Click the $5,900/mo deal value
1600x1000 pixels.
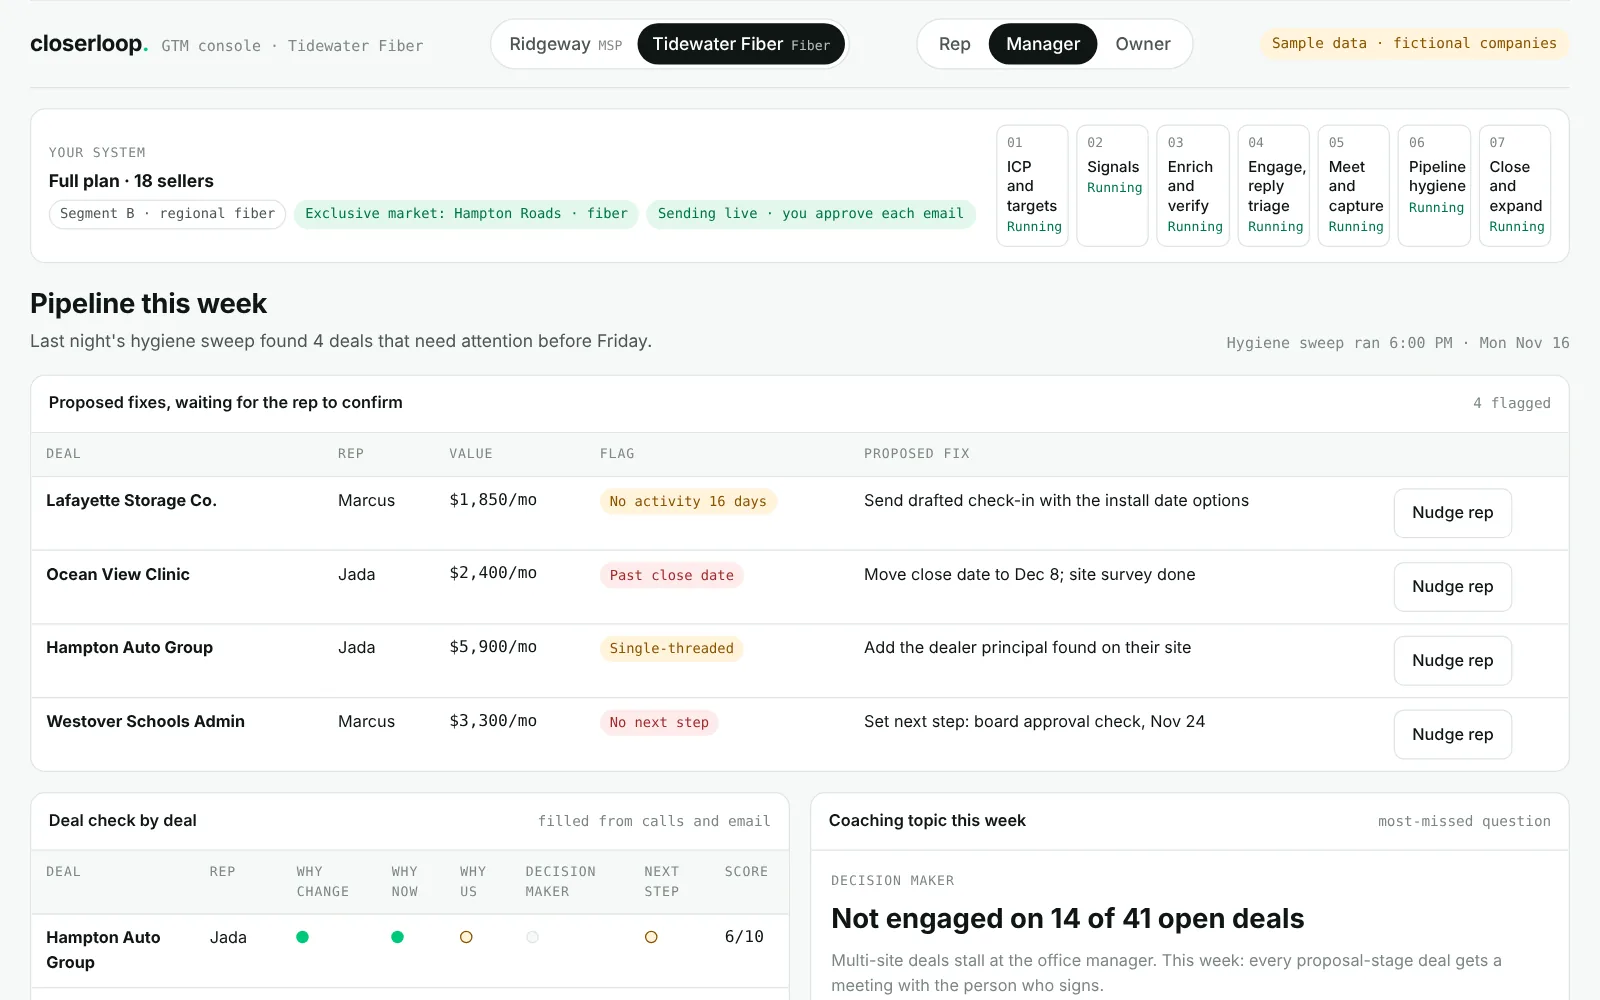coord(493,648)
